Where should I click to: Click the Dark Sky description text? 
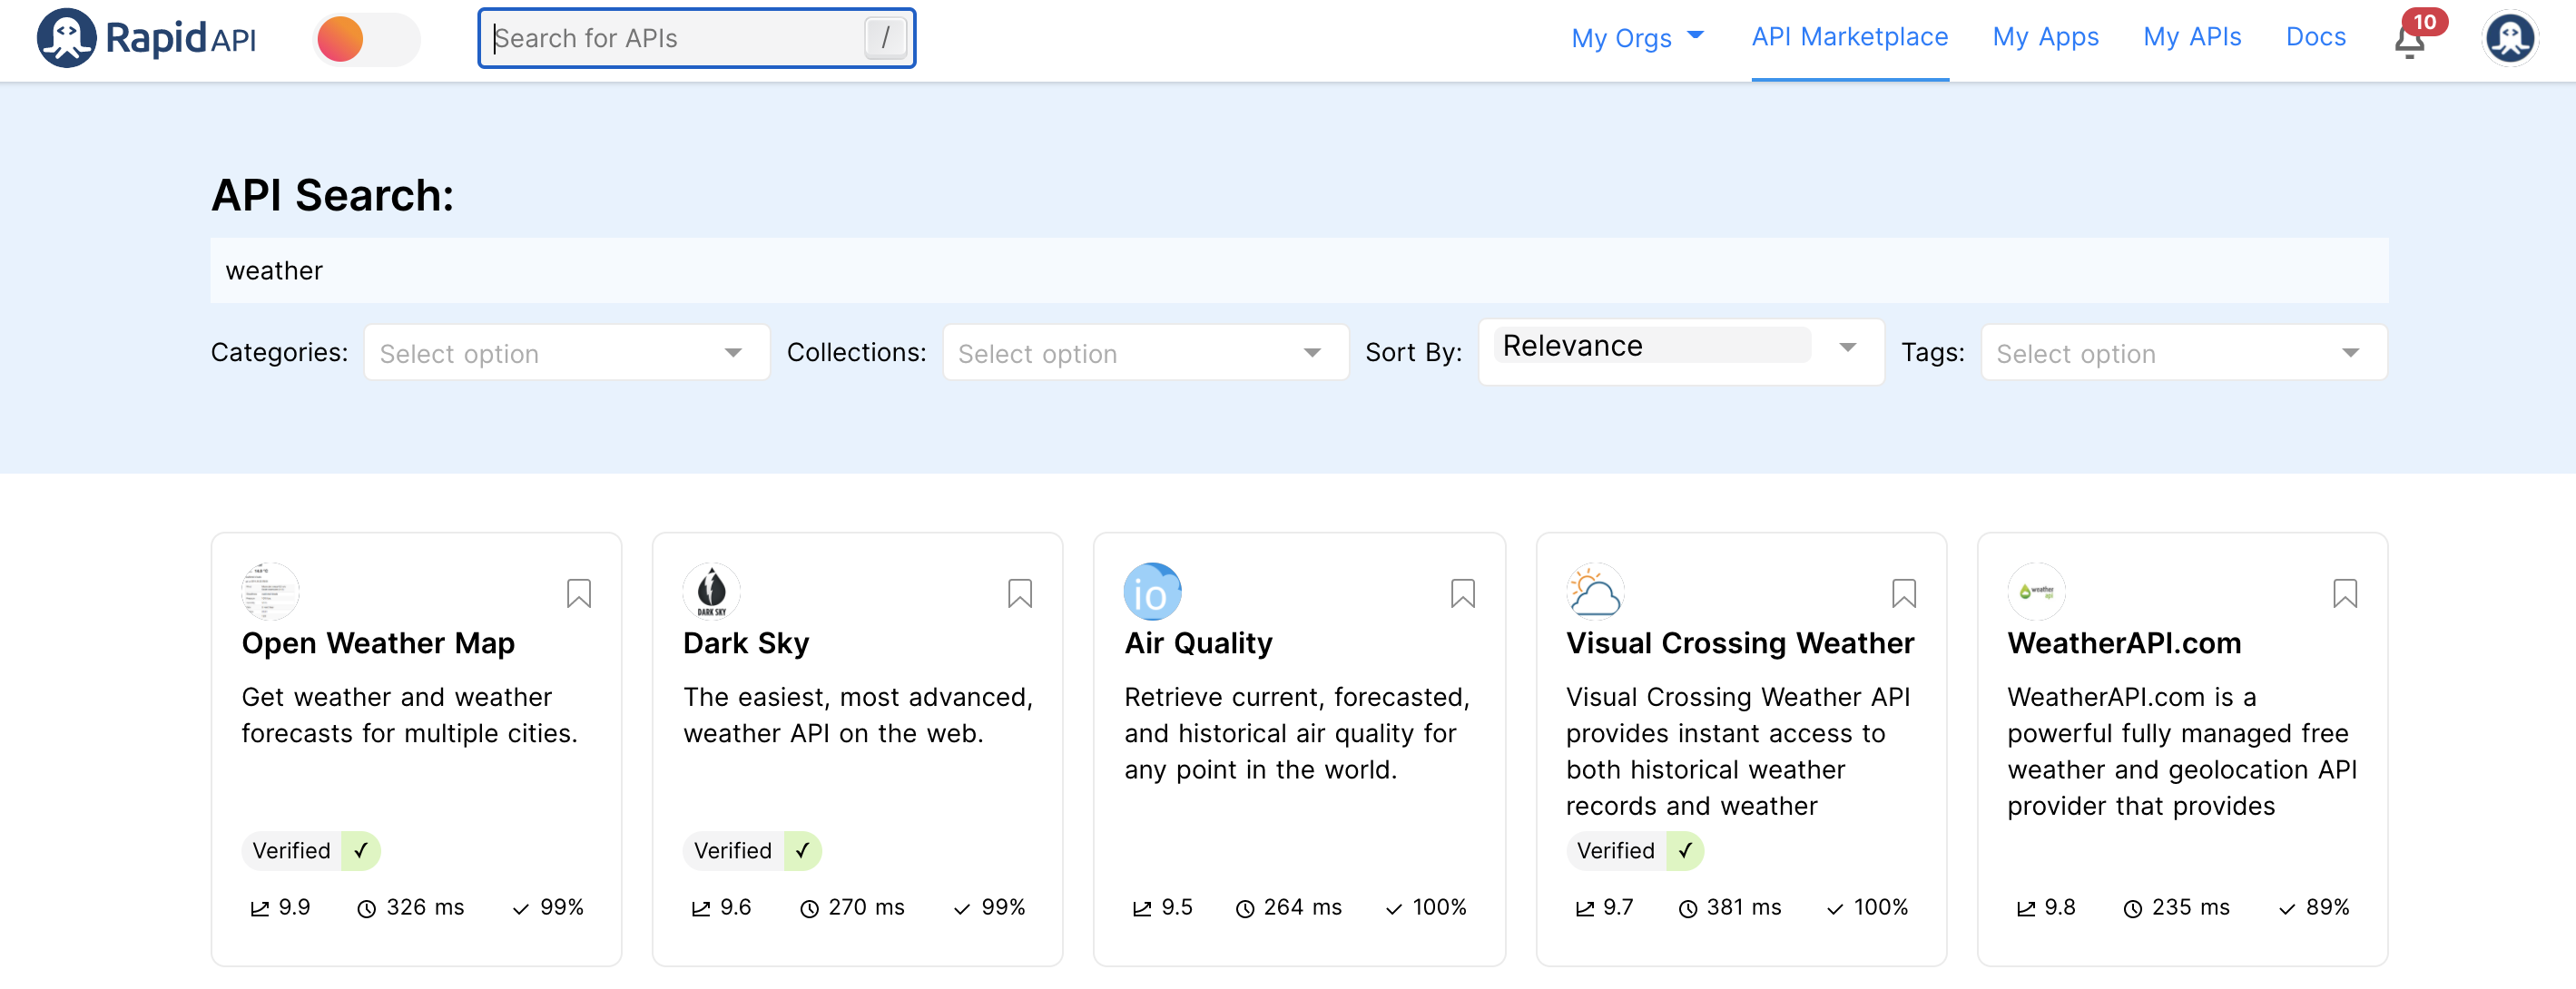tap(857, 715)
